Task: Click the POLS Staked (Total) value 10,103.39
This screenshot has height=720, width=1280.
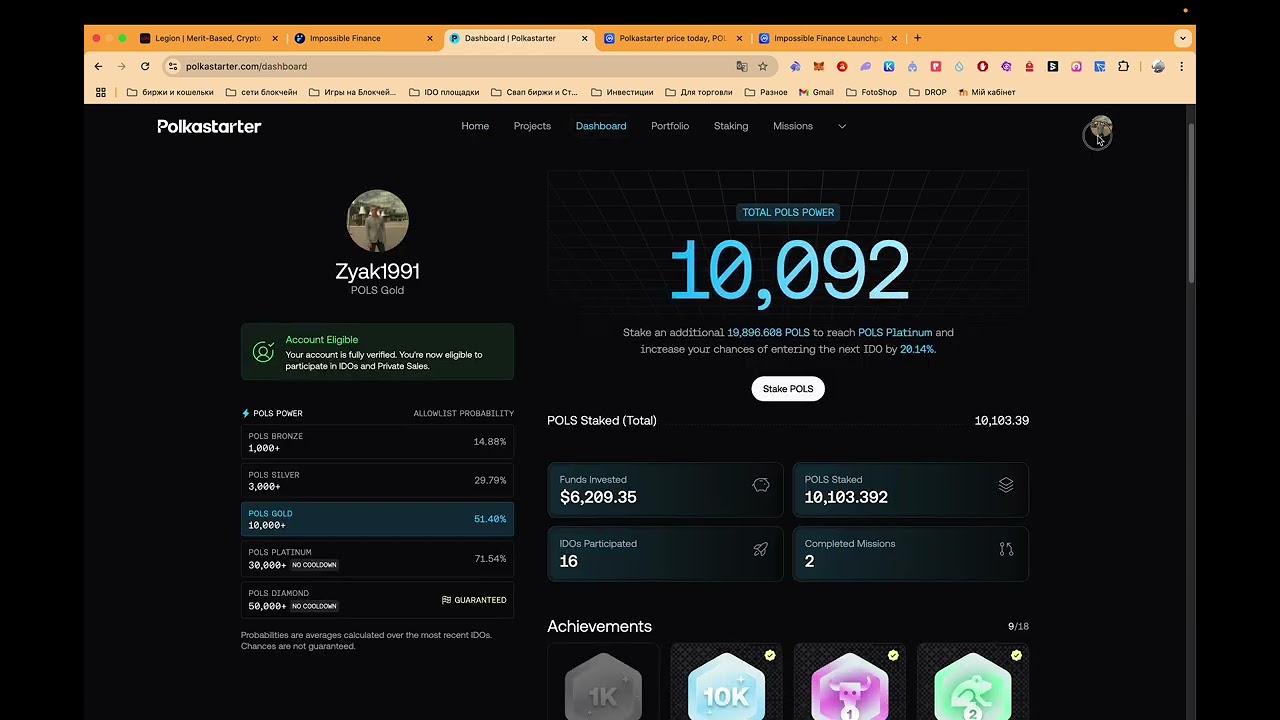Action: point(1001,421)
